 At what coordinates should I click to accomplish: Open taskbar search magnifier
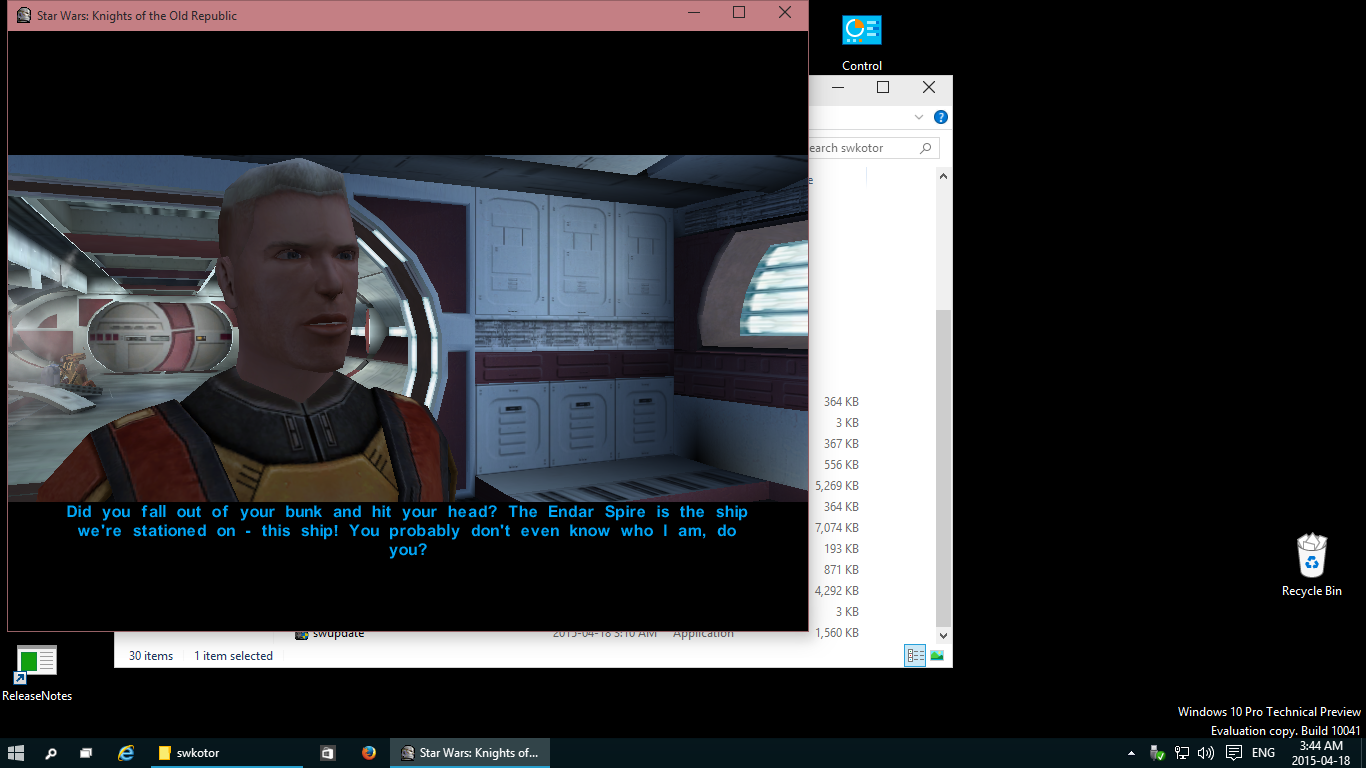point(51,753)
